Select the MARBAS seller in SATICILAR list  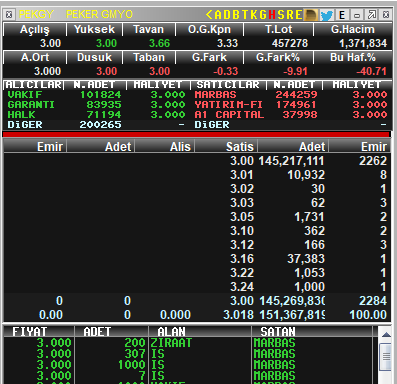click(x=290, y=95)
